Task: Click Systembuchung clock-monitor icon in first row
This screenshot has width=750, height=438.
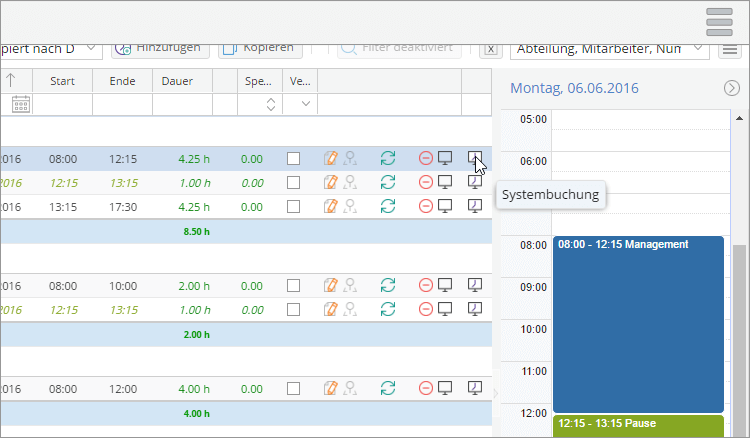Action: pyautogui.click(x=475, y=158)
